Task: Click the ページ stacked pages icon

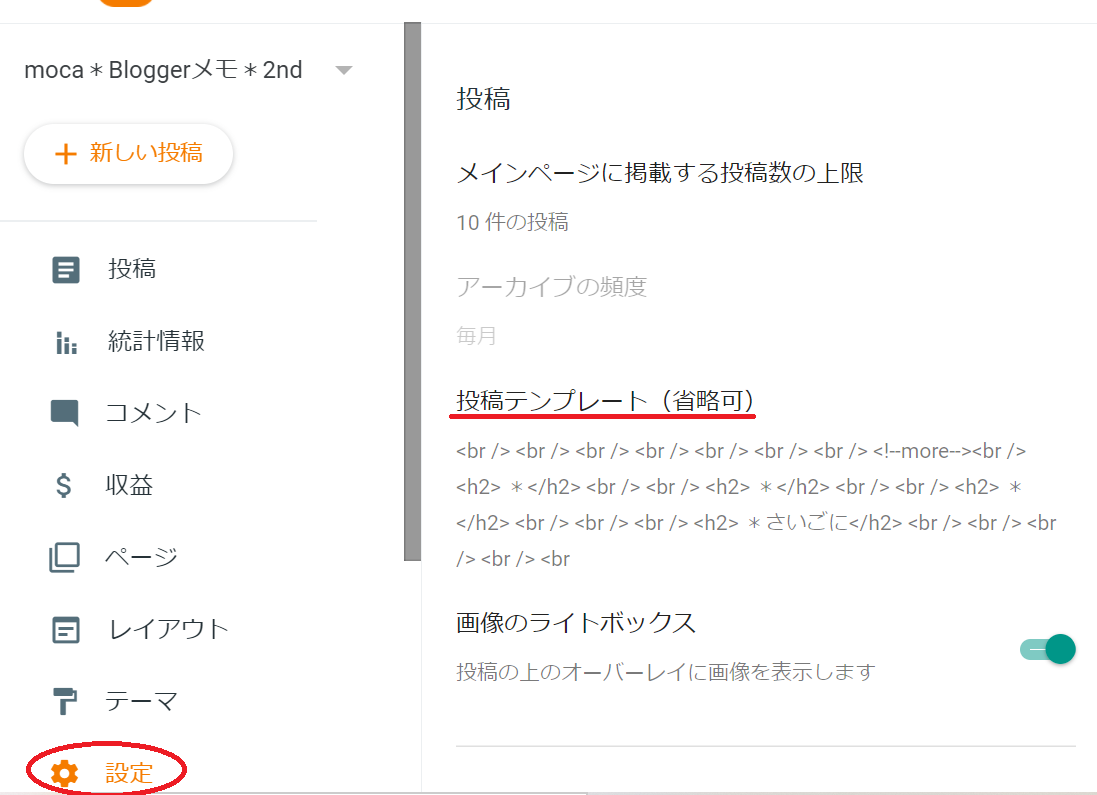Action: point(64,556)
